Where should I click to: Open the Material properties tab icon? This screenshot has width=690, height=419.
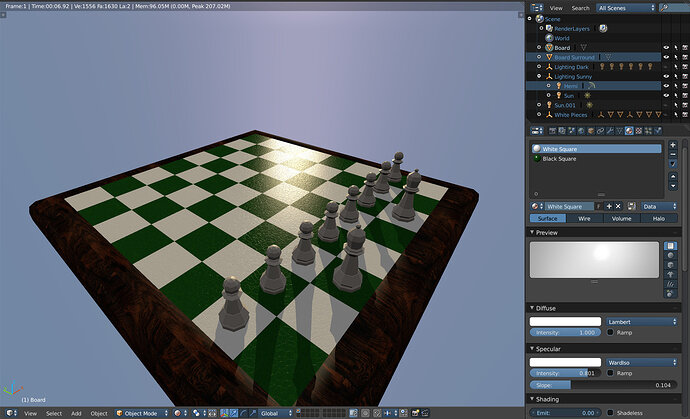629,131
